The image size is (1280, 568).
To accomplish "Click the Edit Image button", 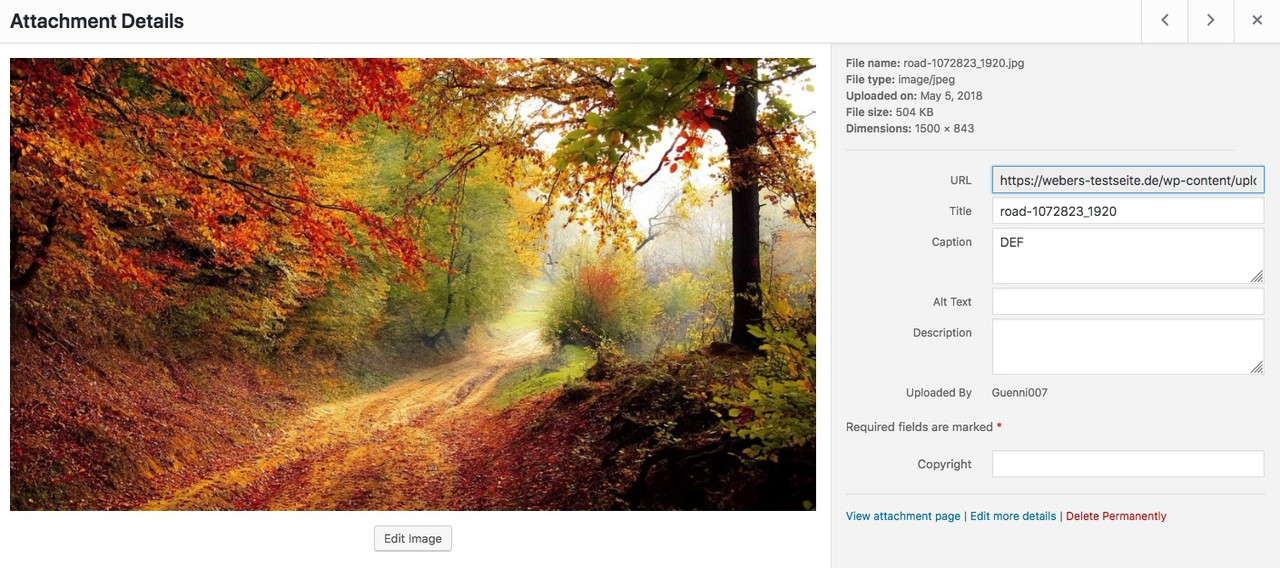I will (x=413, y=538).
